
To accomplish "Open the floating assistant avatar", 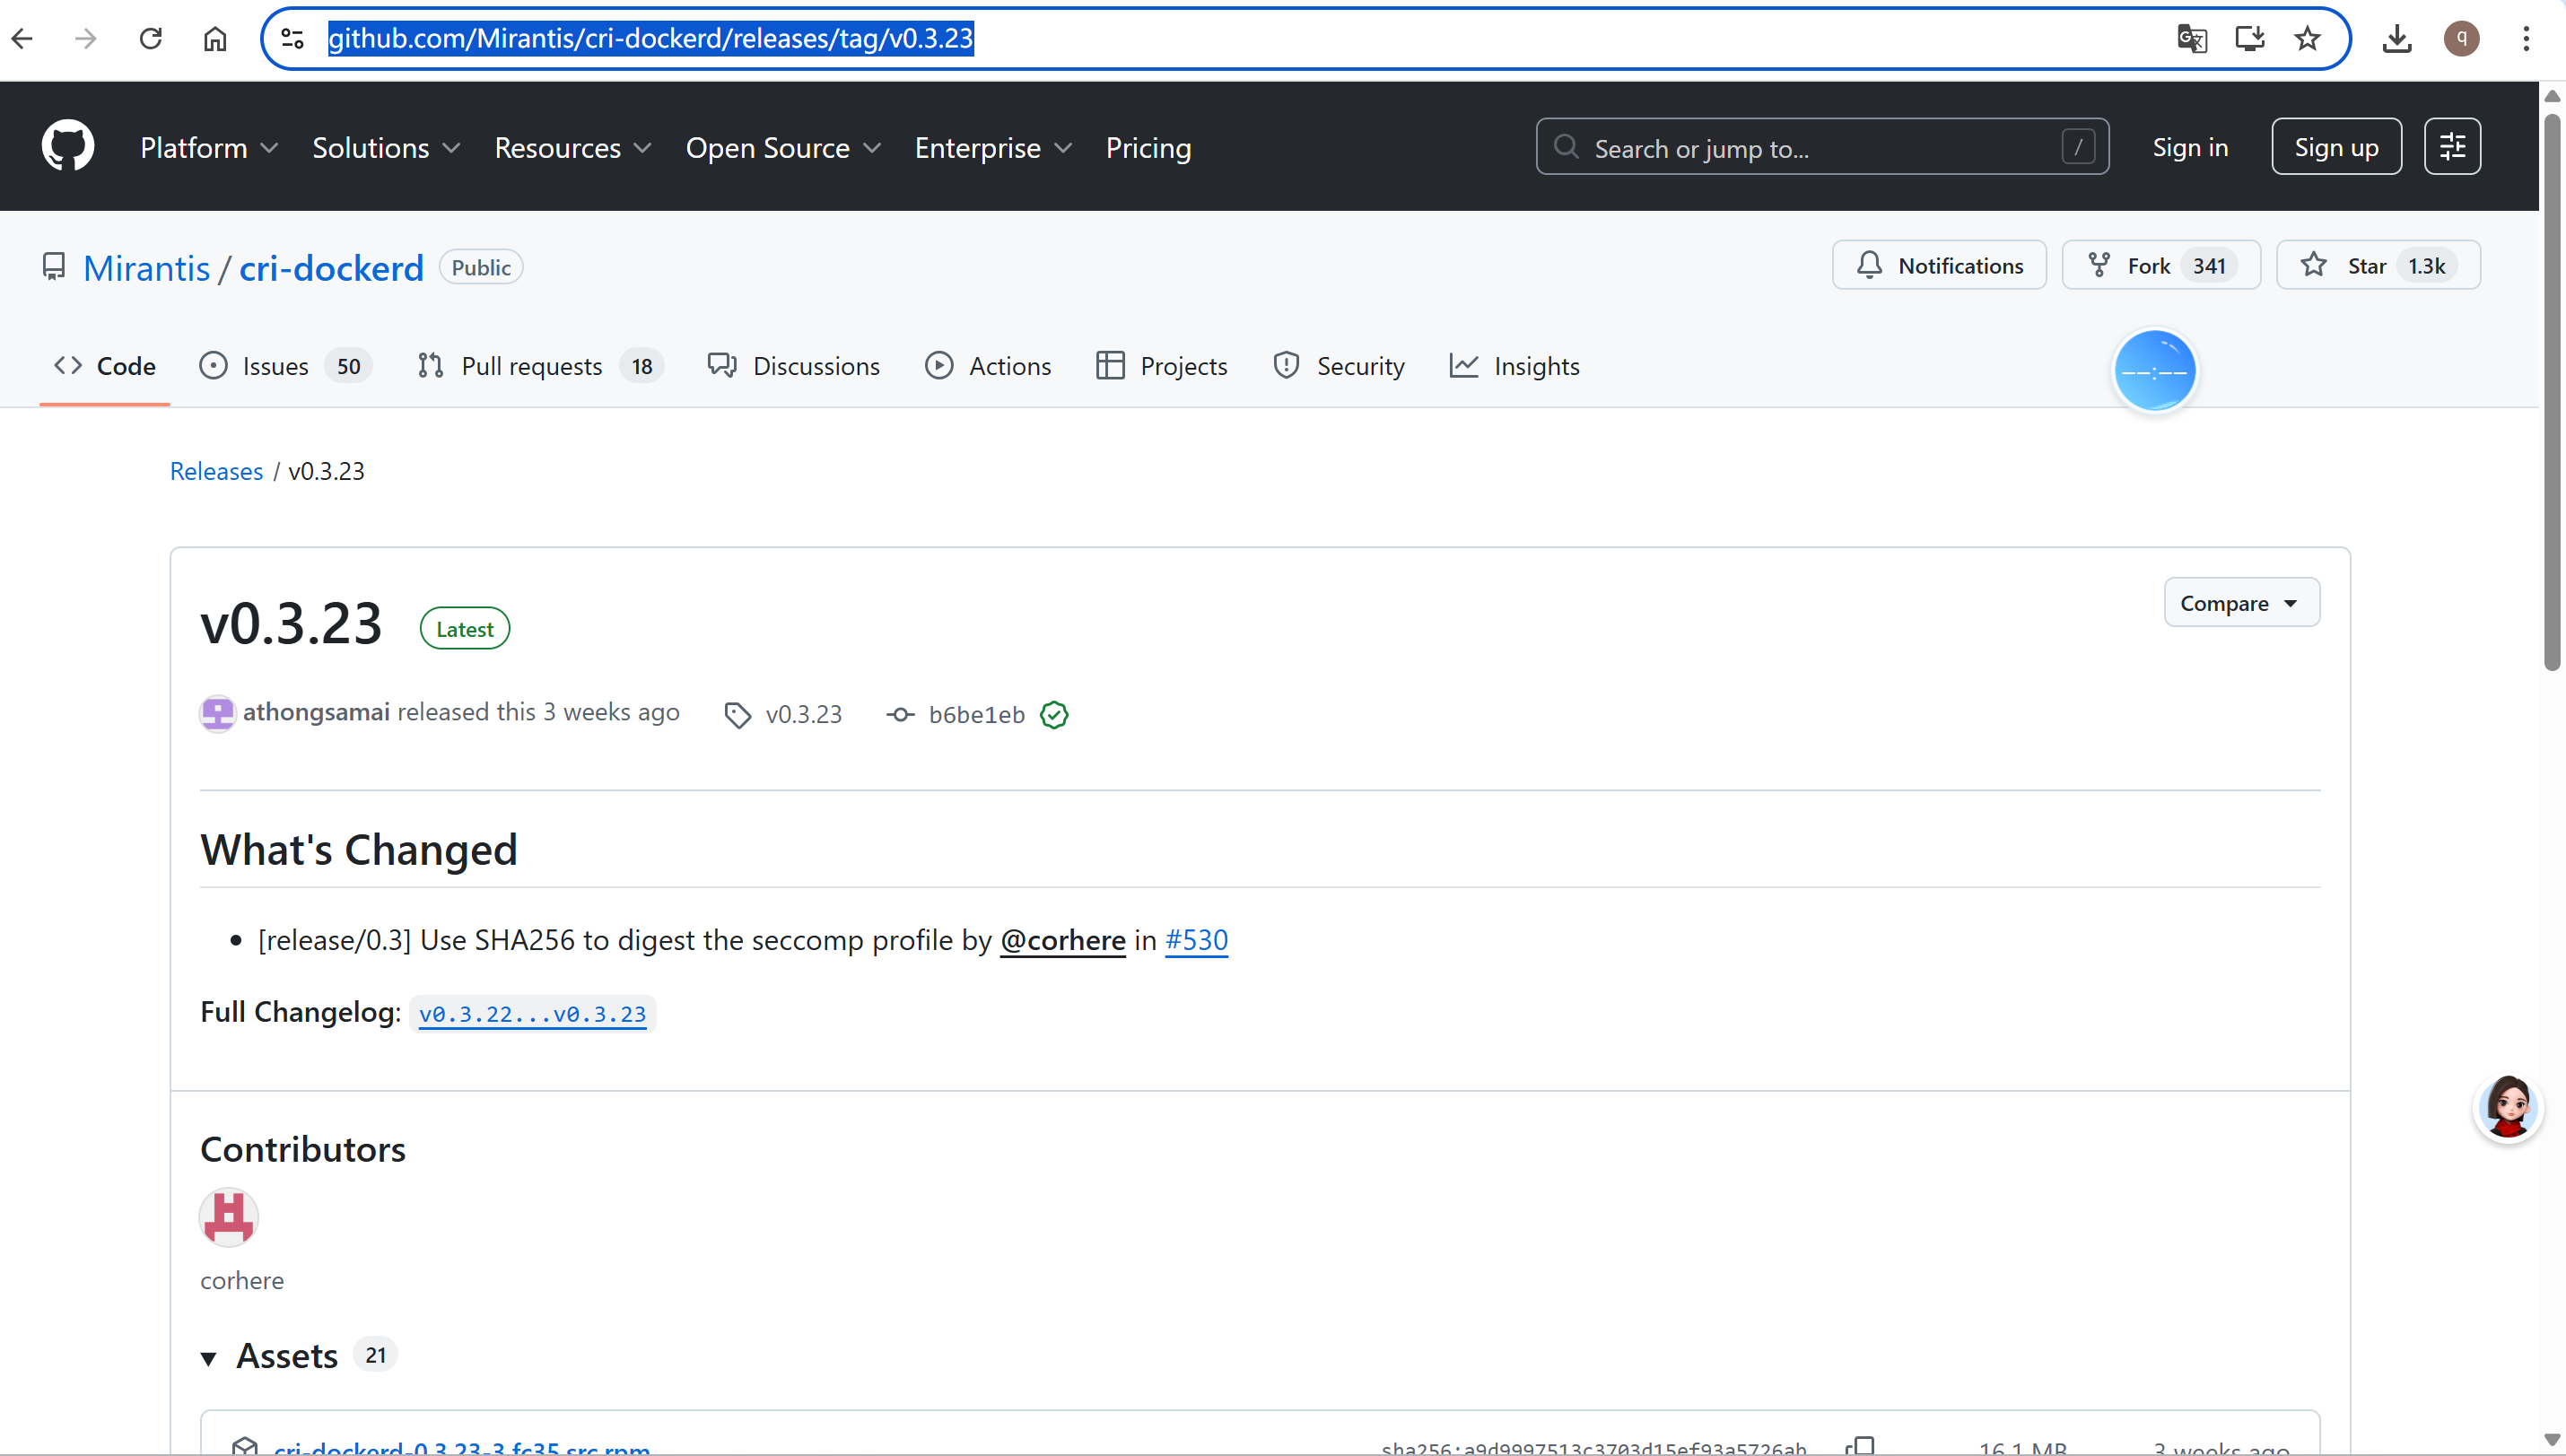I will pos(2508,1107).
